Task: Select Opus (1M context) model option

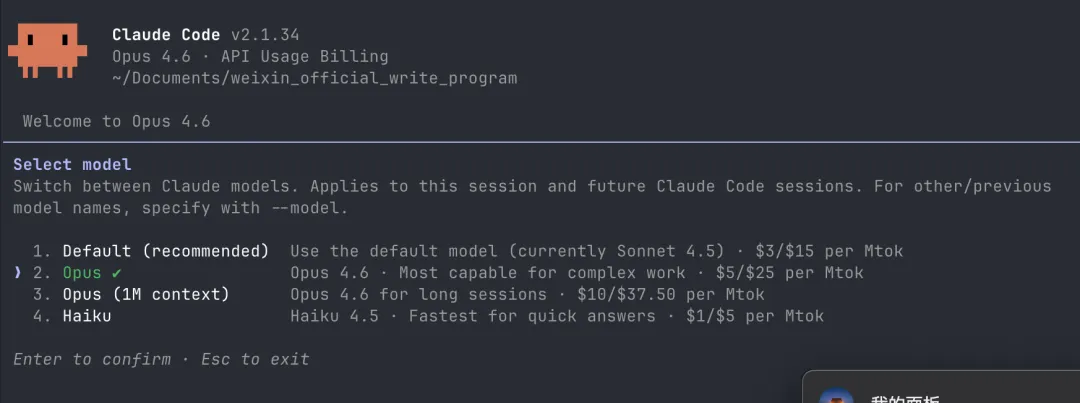Action: coord(146,295)
